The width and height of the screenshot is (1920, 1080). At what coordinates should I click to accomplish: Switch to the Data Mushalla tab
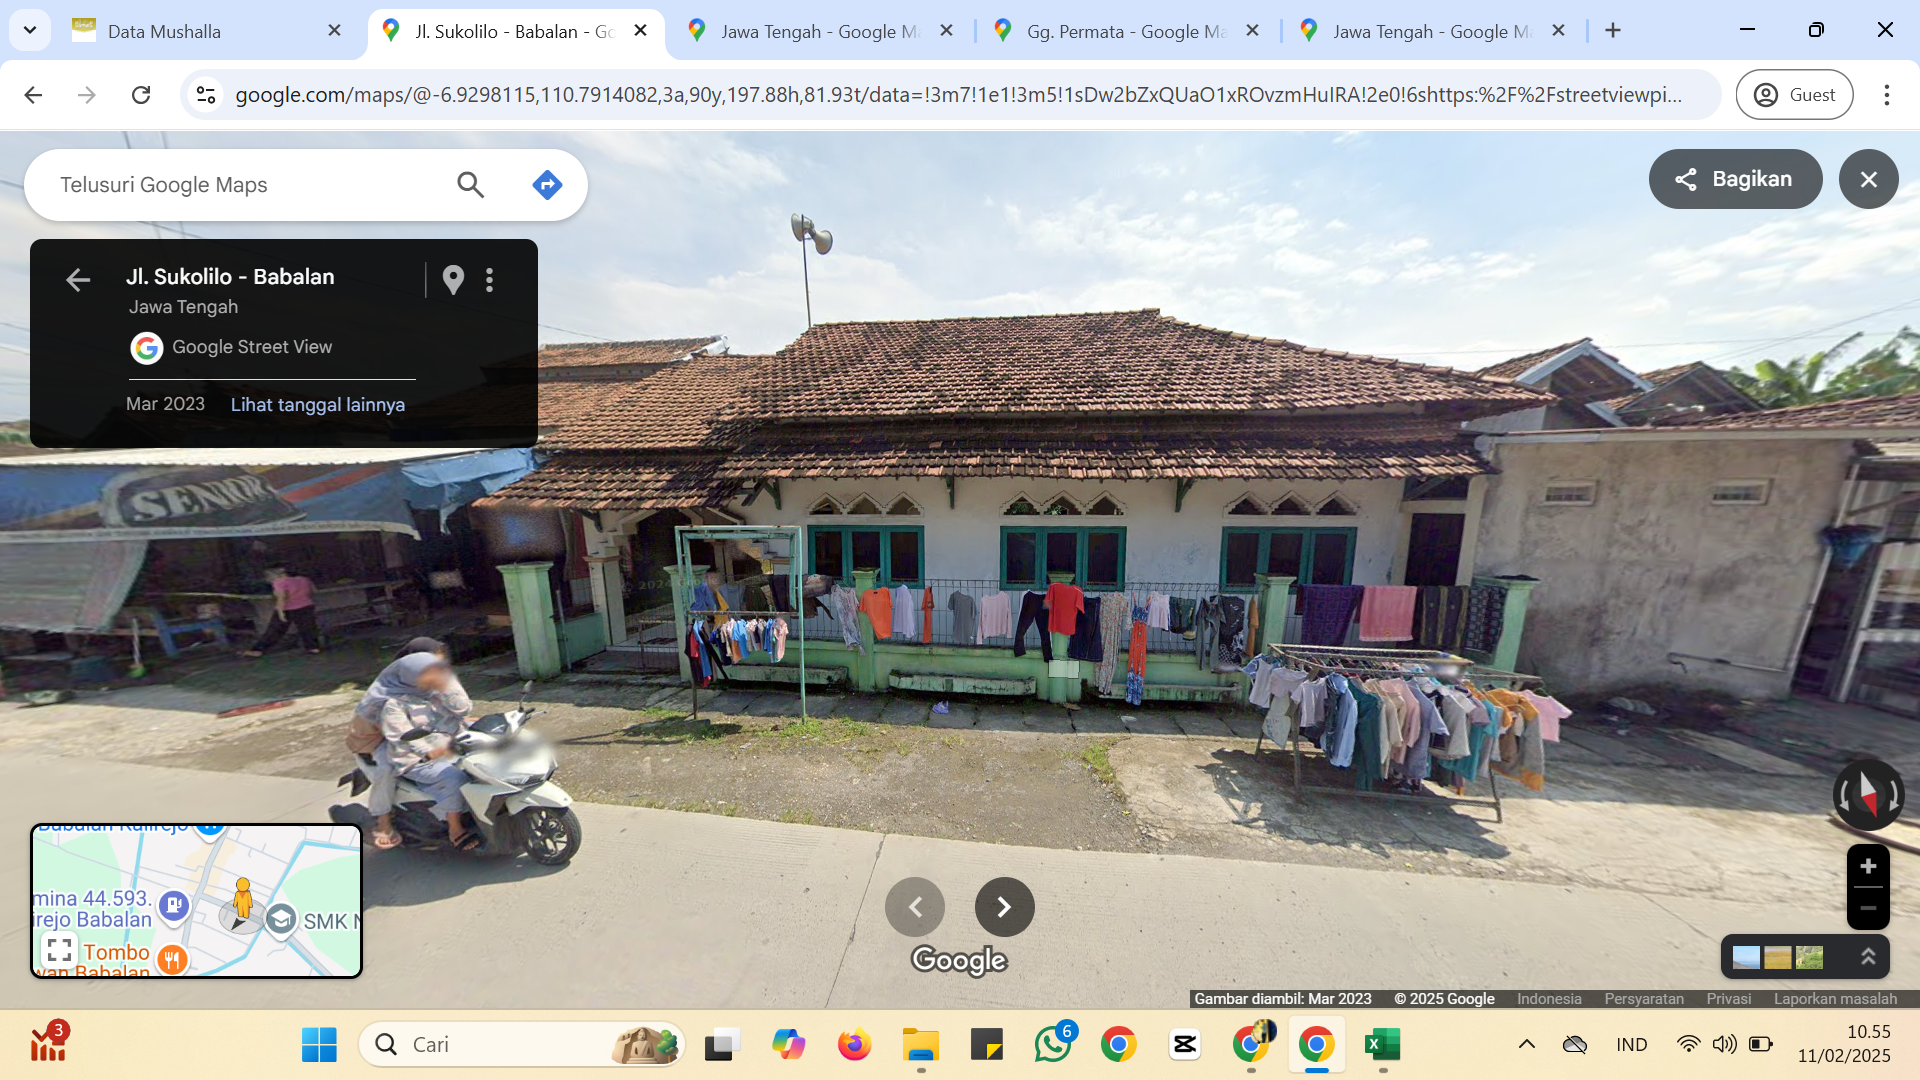click(x=208, y=31)
